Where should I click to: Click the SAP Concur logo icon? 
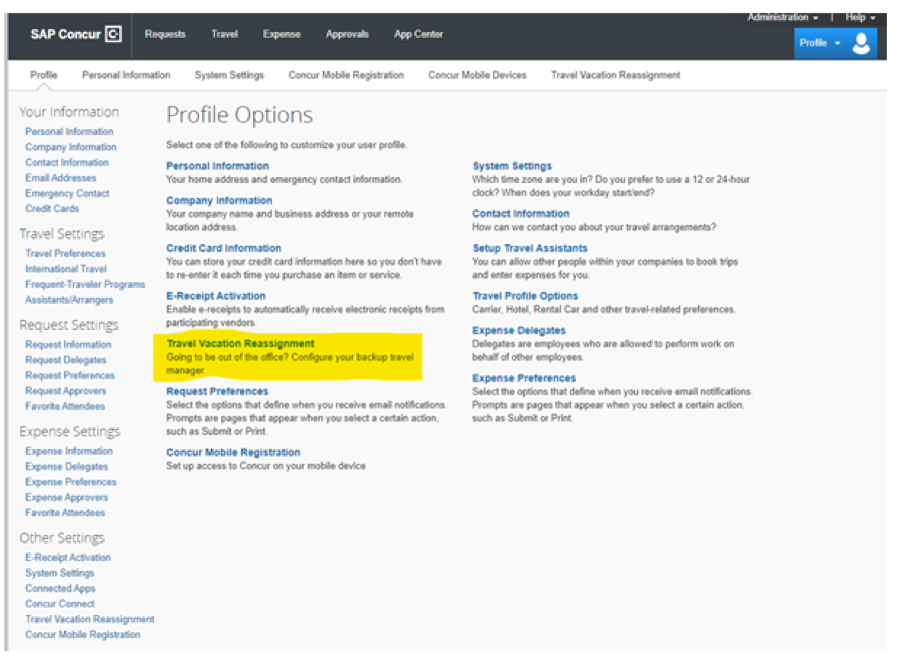click(113, 34)
